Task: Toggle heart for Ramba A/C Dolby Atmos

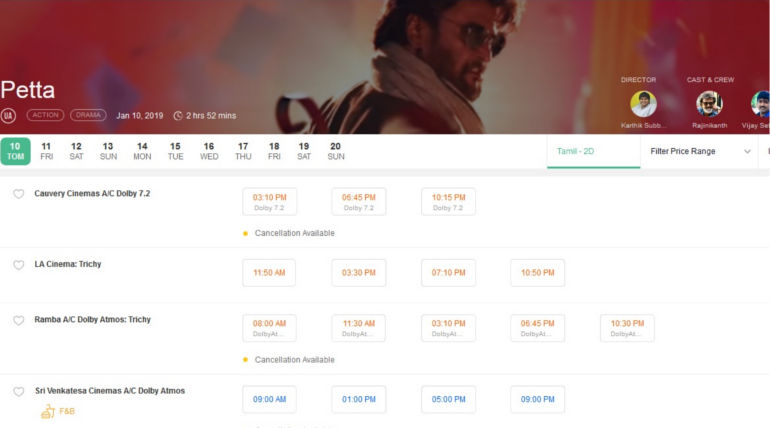Action: pos(18,320)
